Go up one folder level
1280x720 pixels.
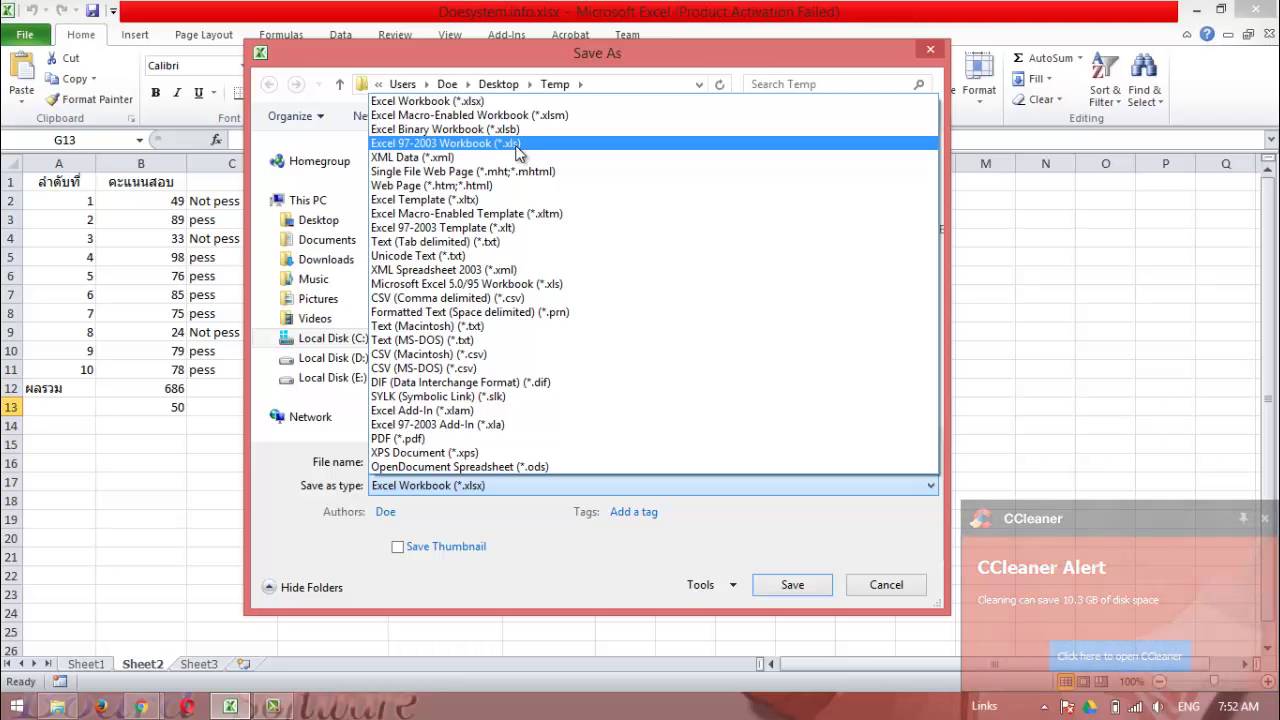(340, 84)
